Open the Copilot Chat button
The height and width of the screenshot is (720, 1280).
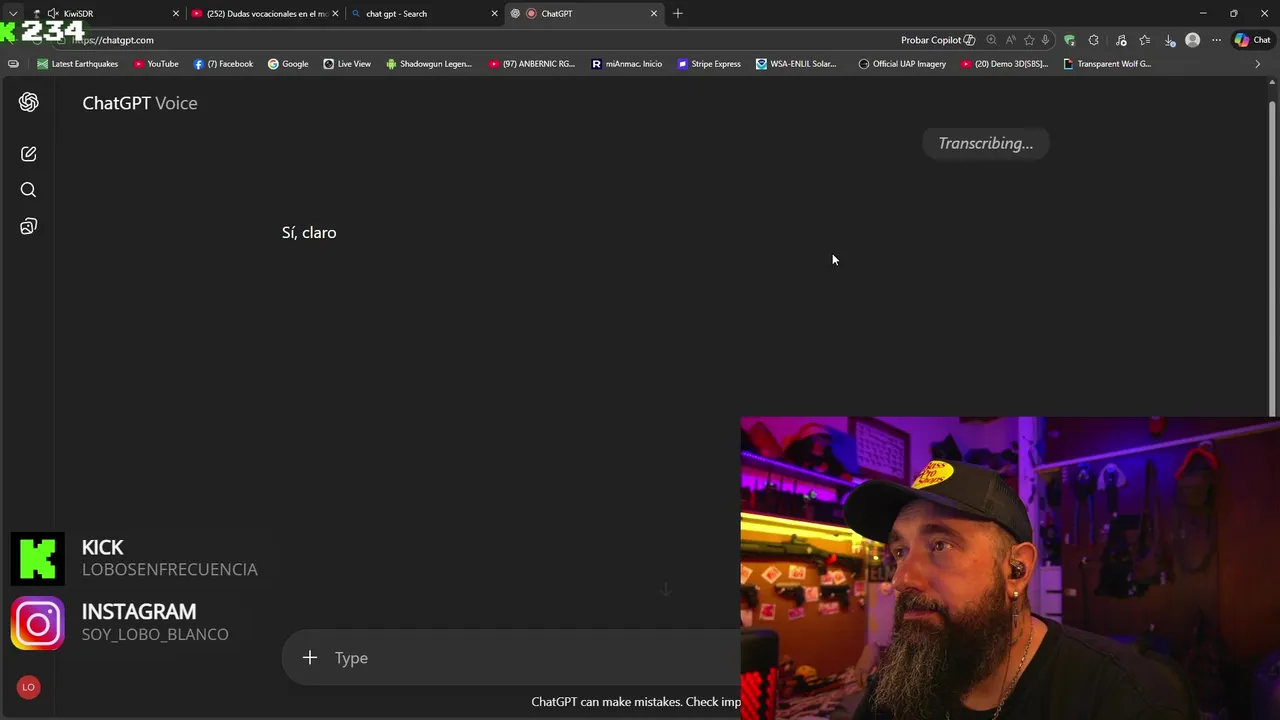click(x=1252, y=40)
